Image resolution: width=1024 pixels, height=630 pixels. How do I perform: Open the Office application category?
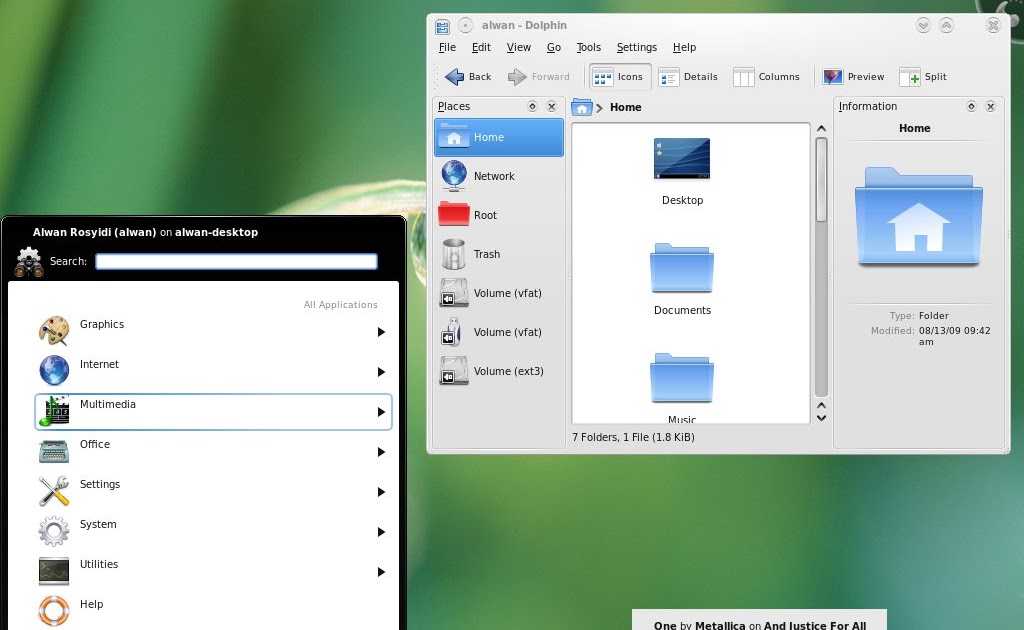tap(213, 452)
